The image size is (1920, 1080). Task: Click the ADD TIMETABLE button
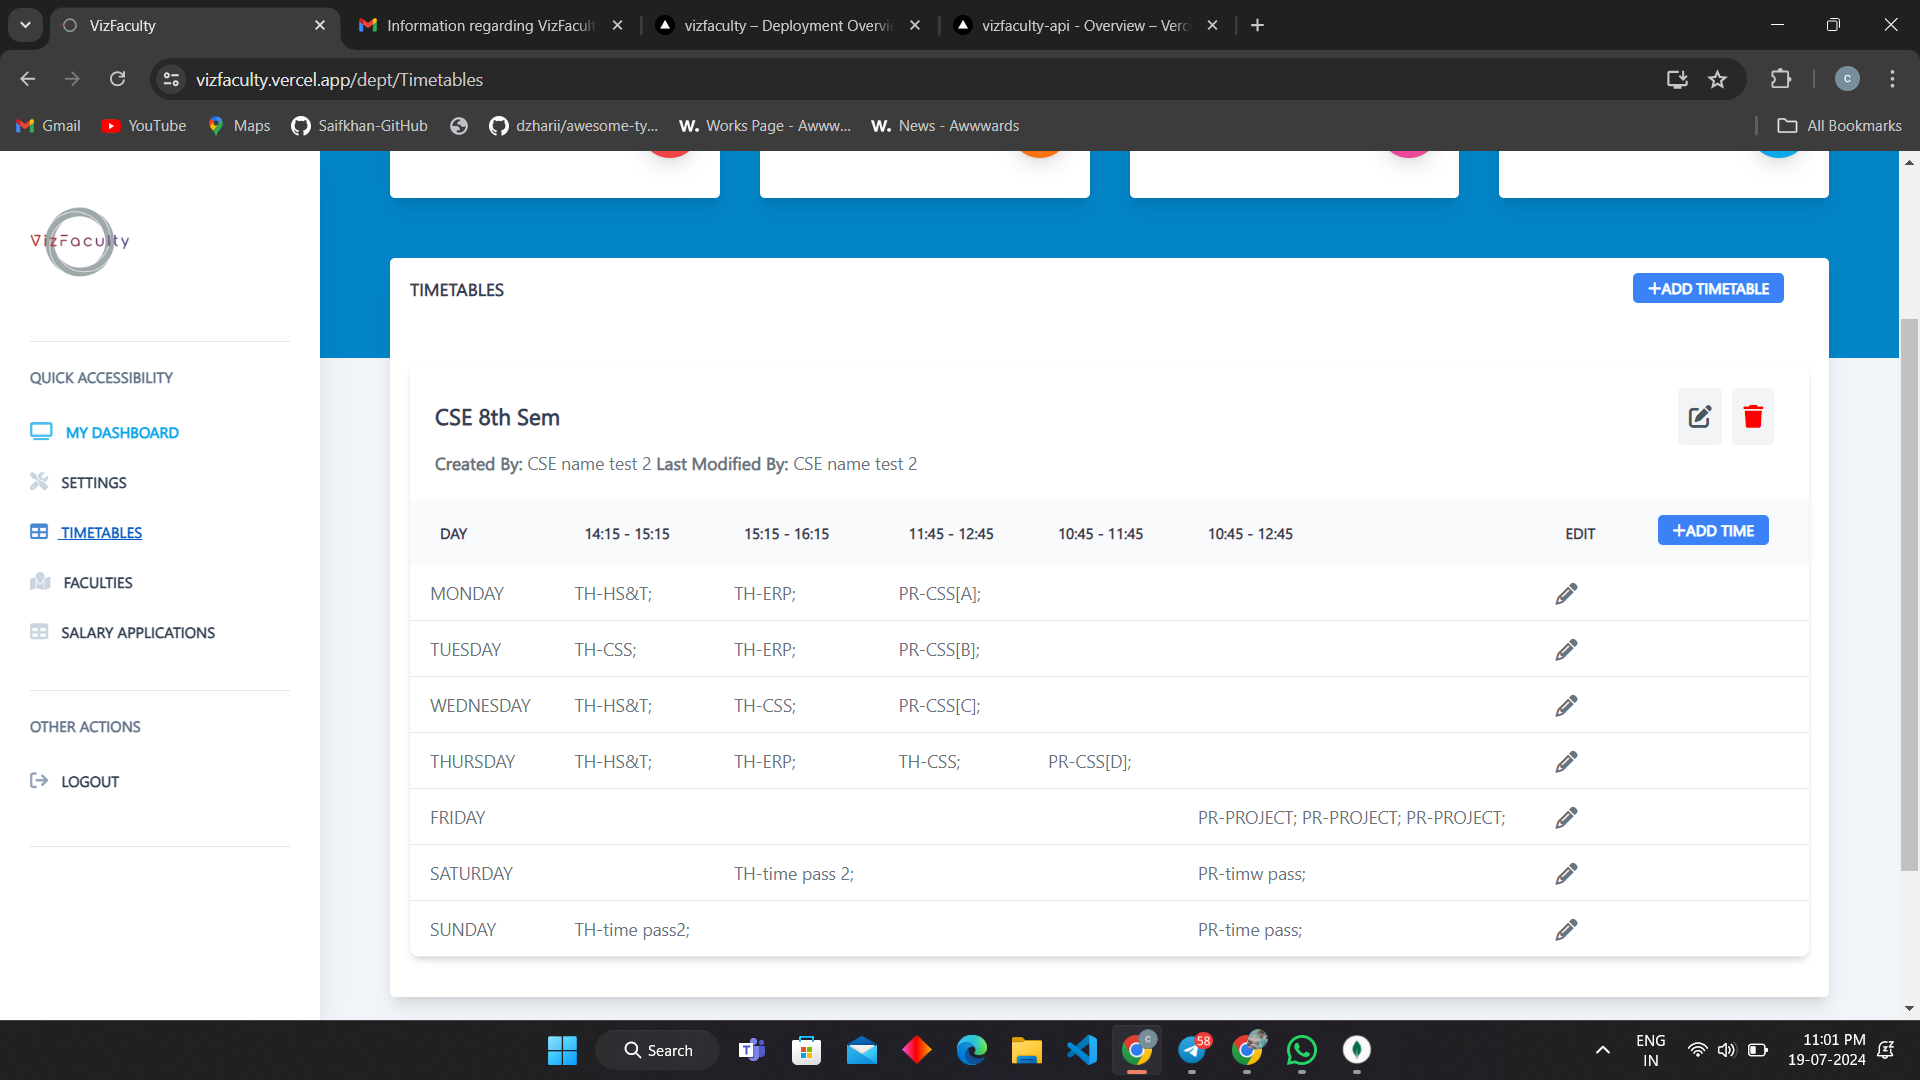(1707, 289)
